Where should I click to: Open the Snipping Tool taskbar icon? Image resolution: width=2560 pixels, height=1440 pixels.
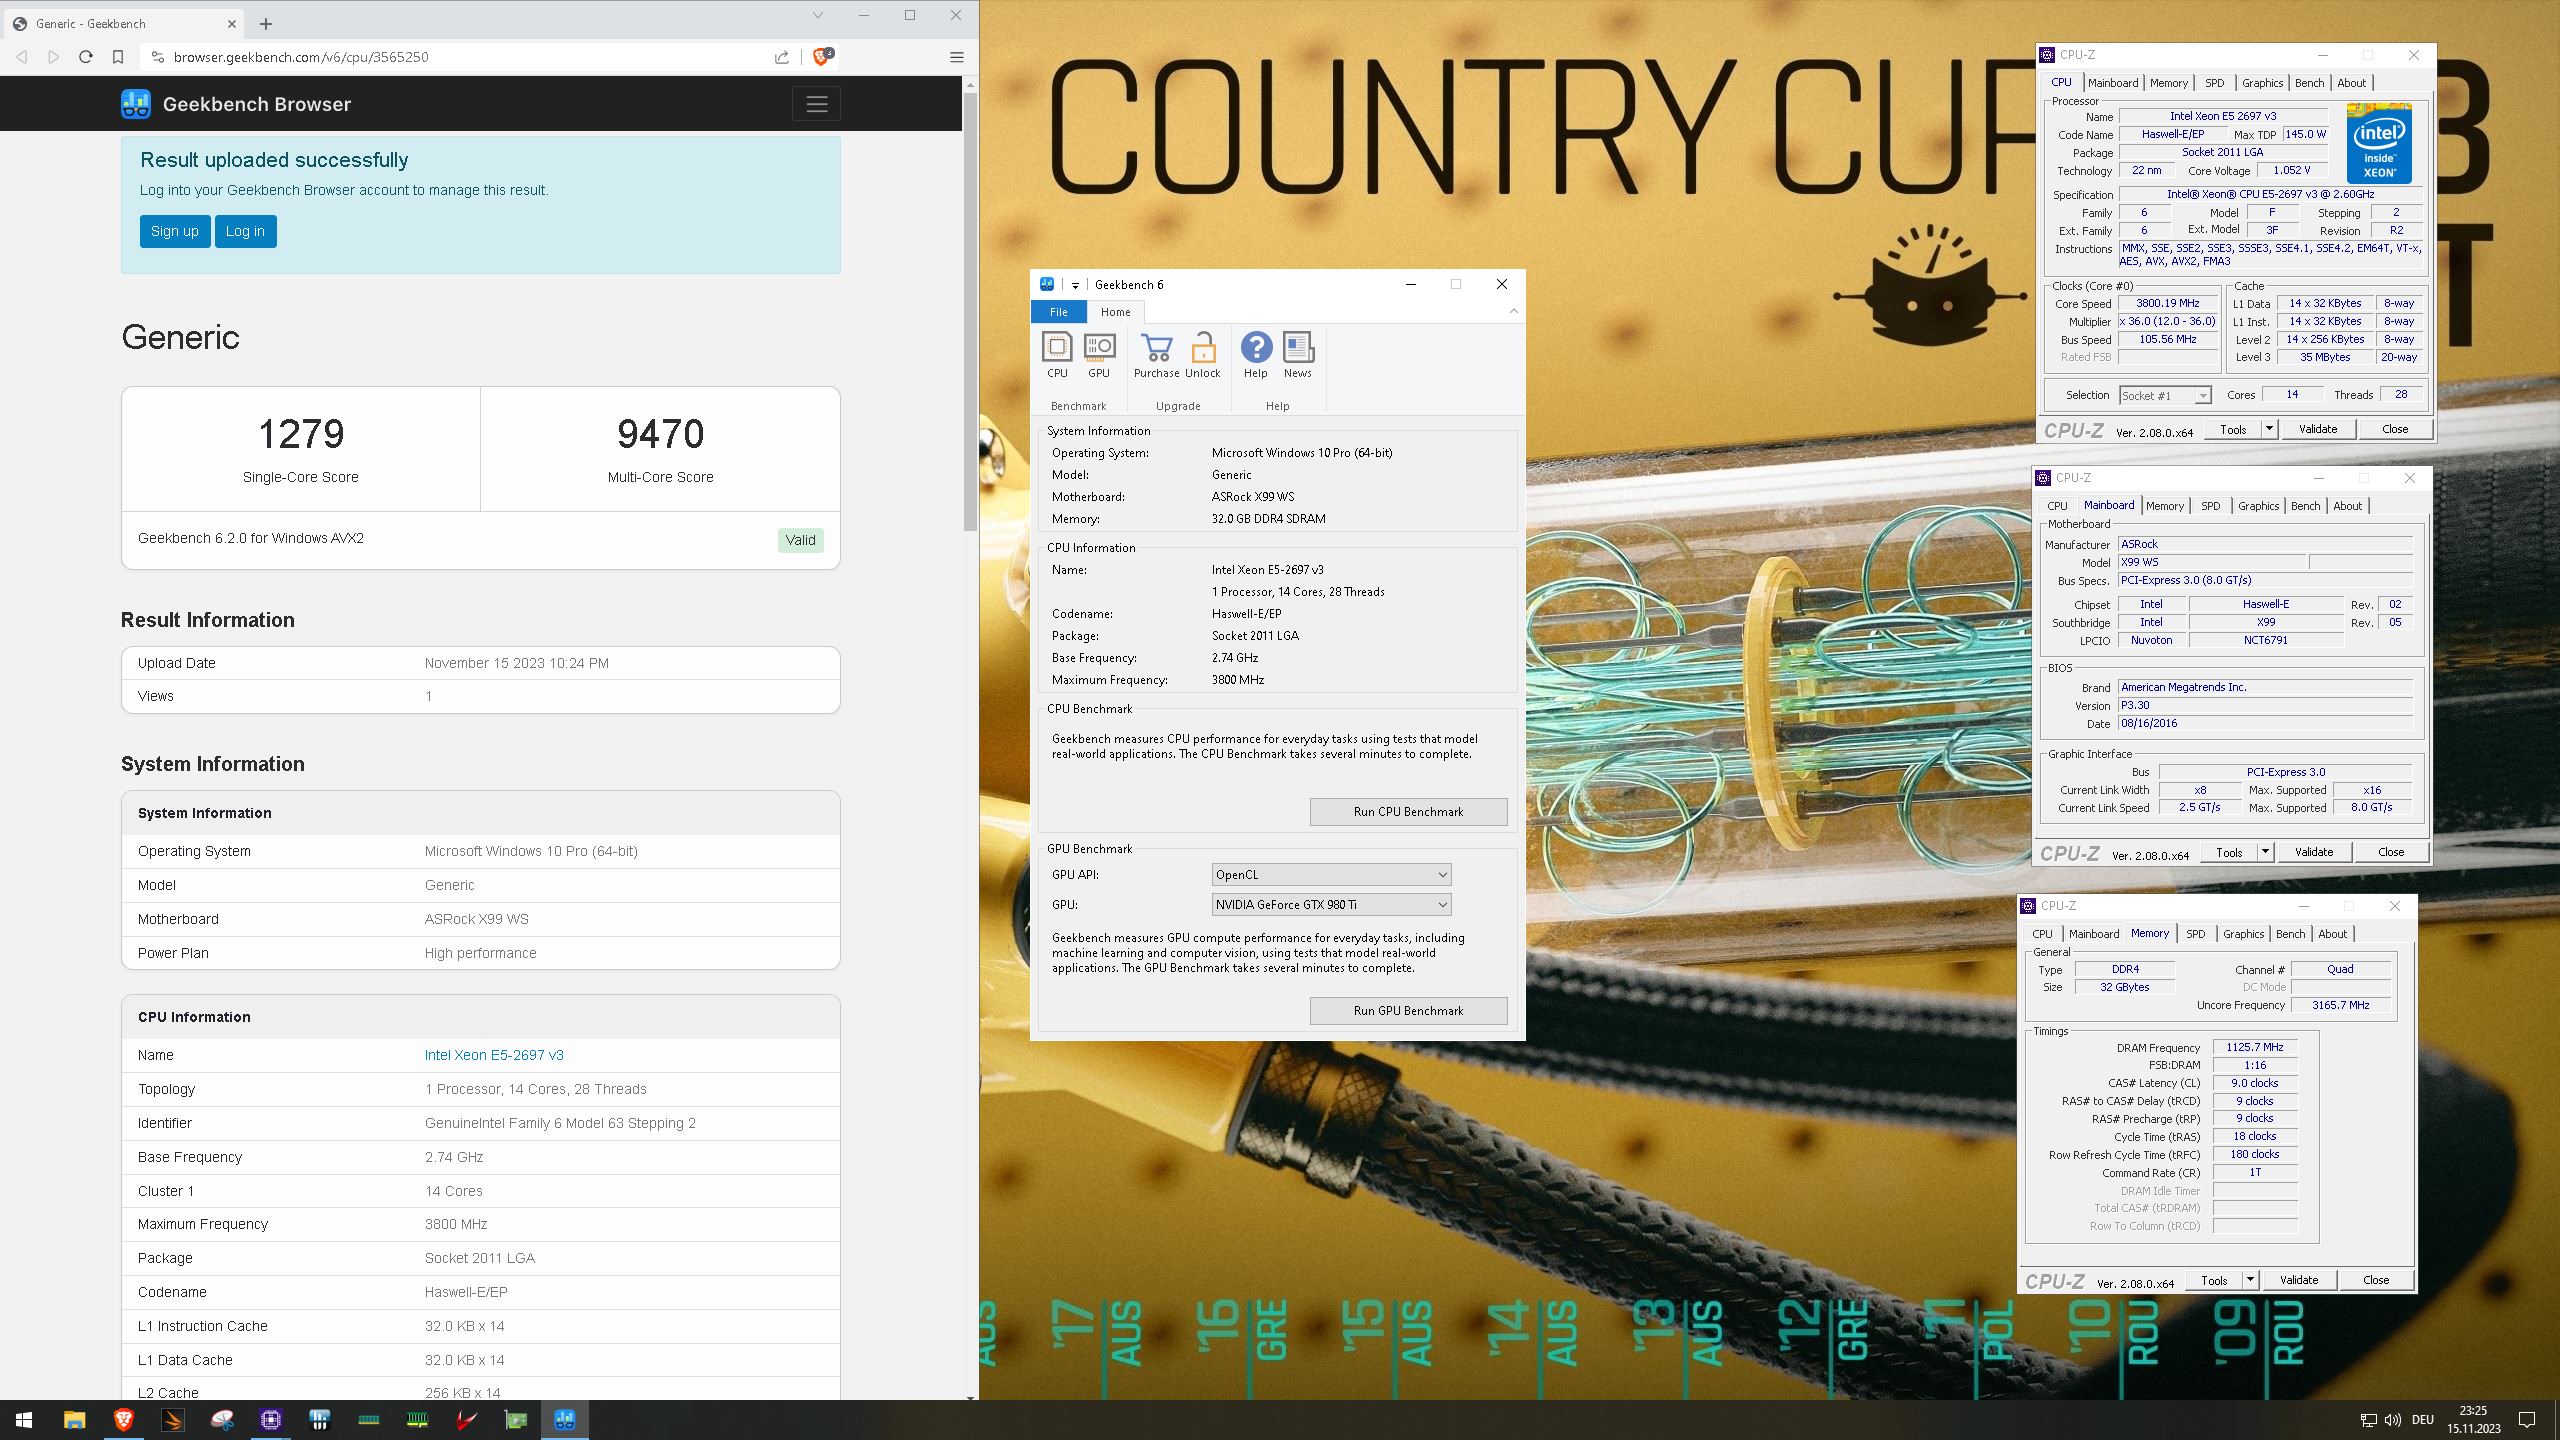(221, 1420)
